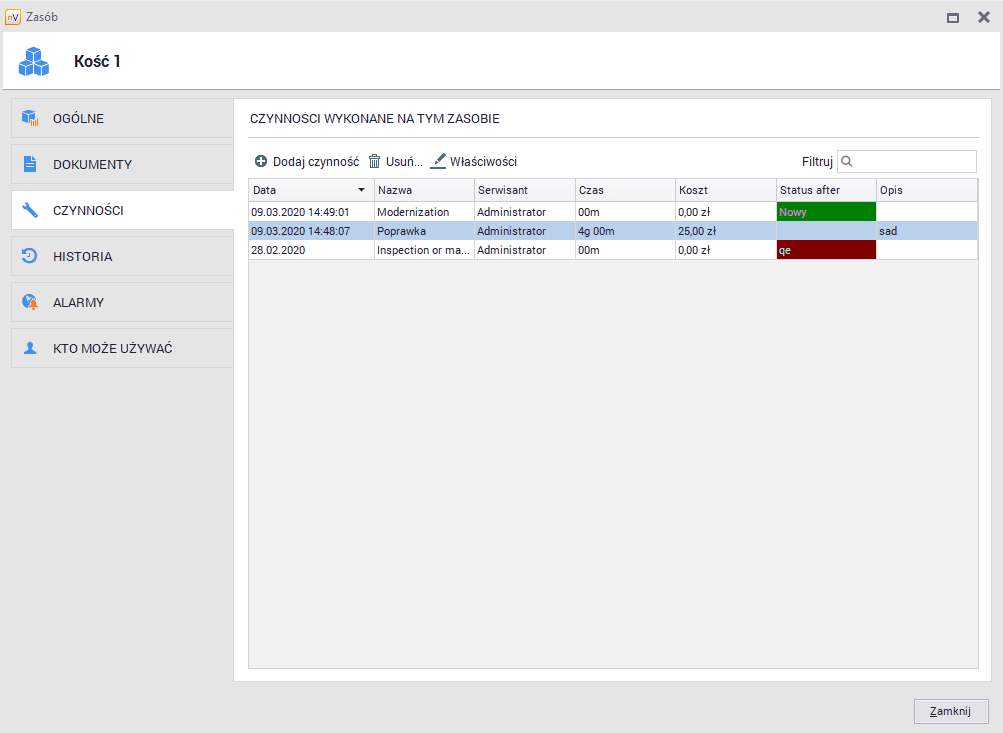Click the pencil icon for Właściwości
This screenshot has height=733, width=1003.
[x=438, y=161]
